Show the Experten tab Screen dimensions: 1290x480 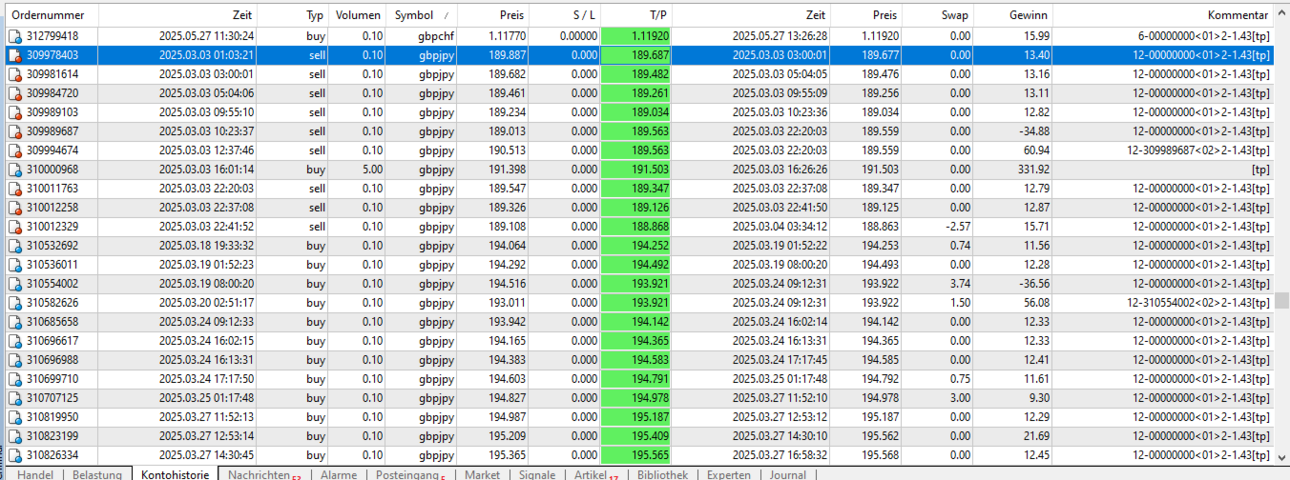tap(728, 474)
